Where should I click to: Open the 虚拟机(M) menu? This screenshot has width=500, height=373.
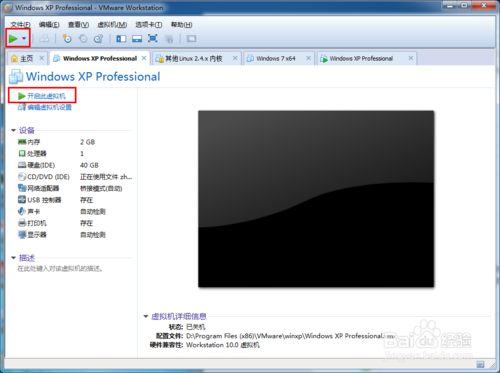[112, 25]
